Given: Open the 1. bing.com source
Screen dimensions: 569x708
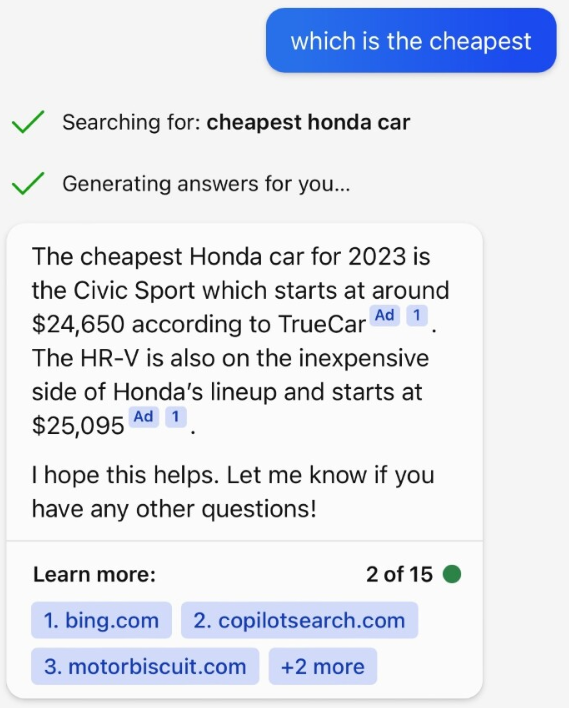Looking at the screenshot, I should tap(101, 620).
